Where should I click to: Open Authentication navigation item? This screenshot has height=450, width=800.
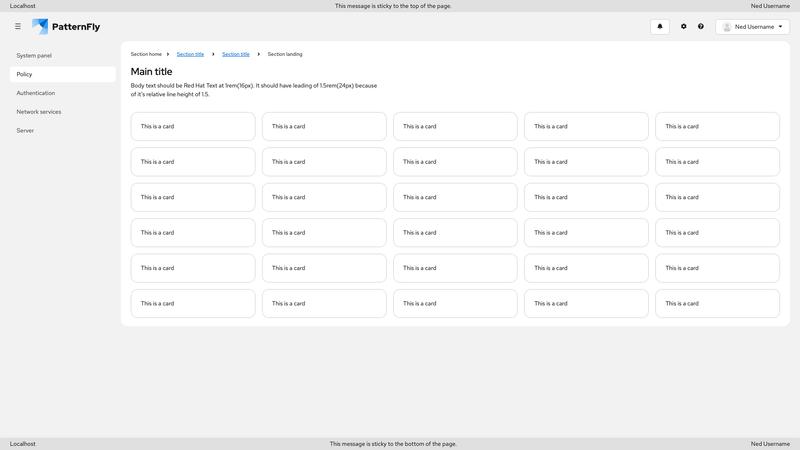point(36,93)
